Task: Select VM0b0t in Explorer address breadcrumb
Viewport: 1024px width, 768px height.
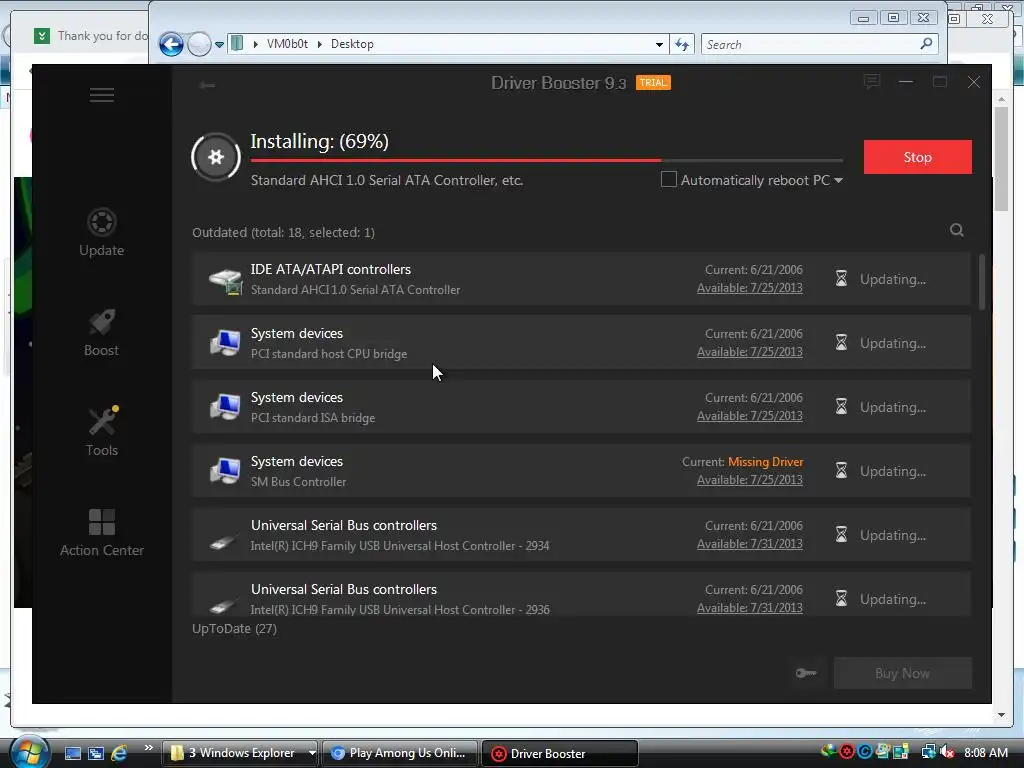Action: pos(287,44)
